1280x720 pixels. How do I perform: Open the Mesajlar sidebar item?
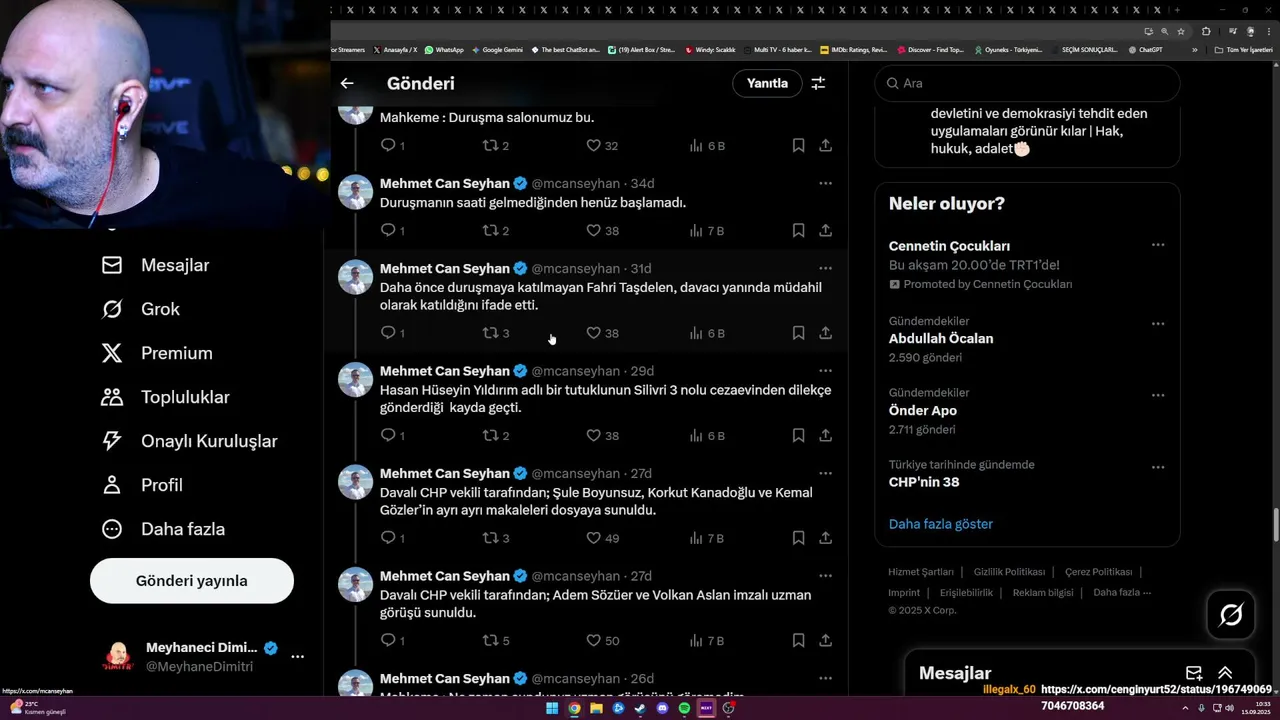[x=155, y=265]
